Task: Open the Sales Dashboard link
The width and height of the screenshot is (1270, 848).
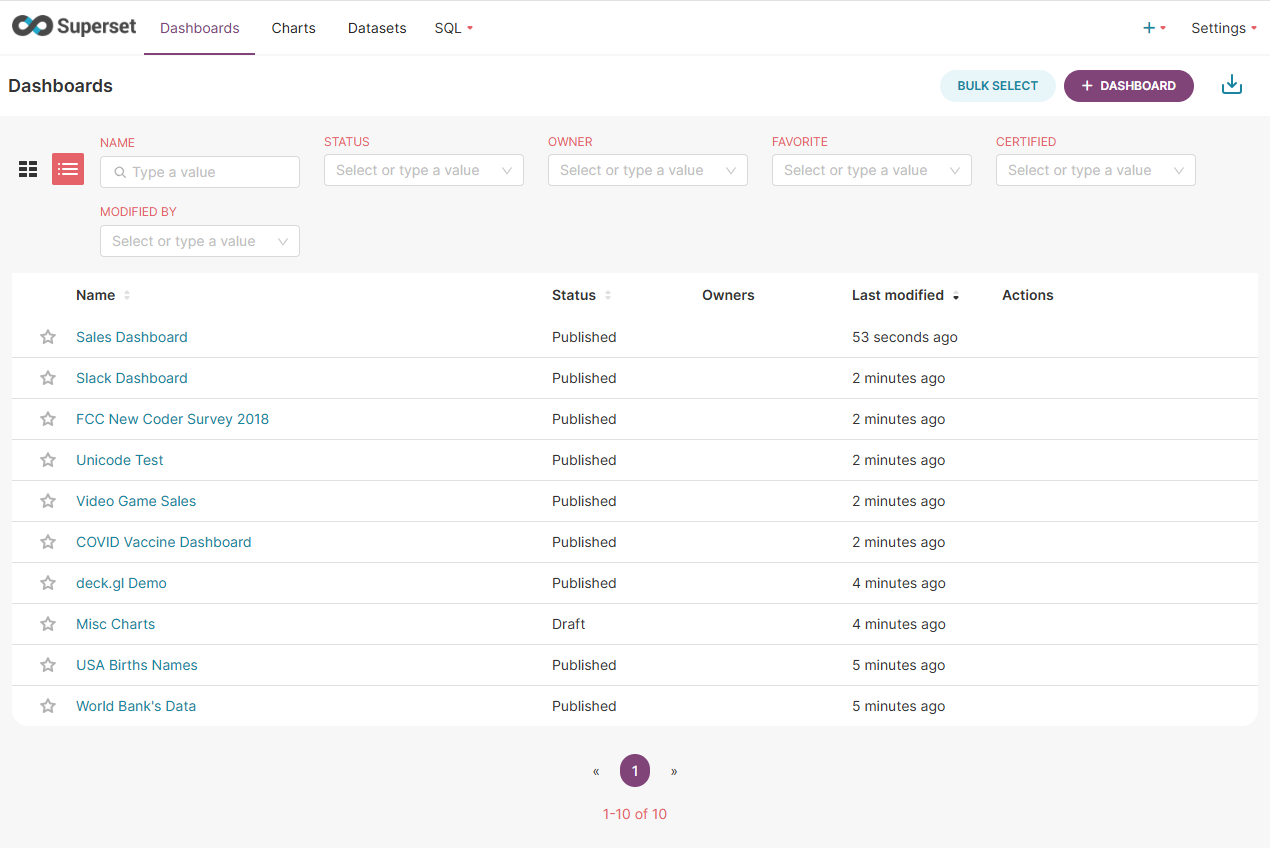Action: (x=132, y=337)
